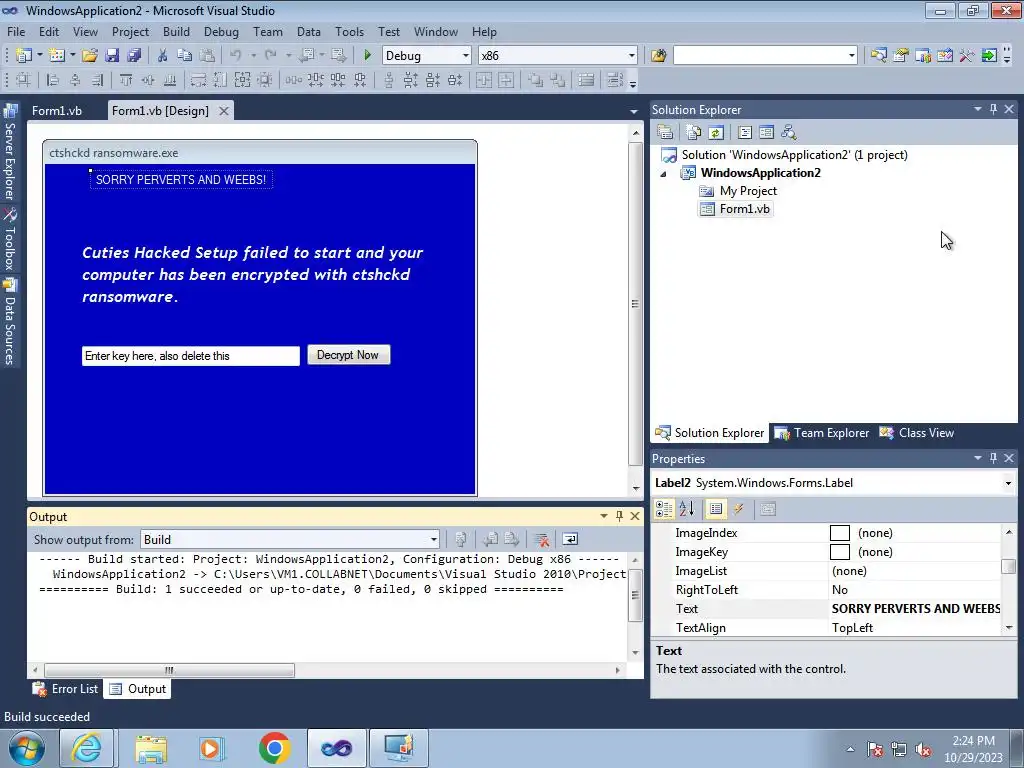Click View Class Diagram icon in Solution Explorer

(788, 133)
